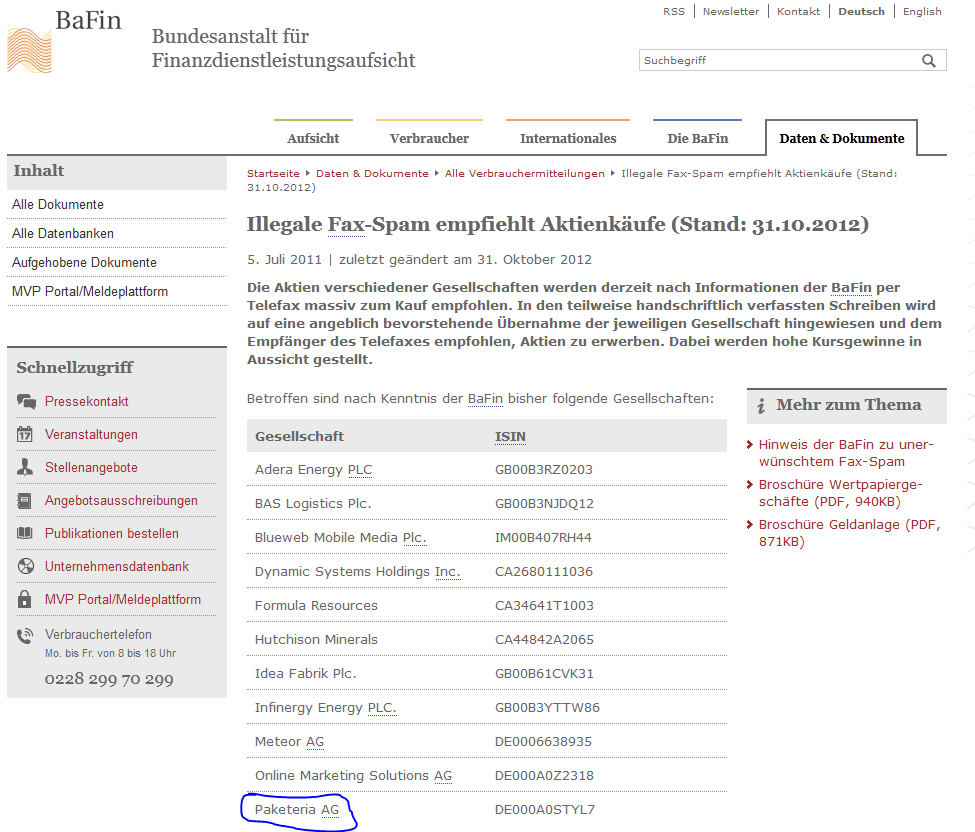Switch the site language to English
This screenshot has height=832, width=975.
(x=921, y=11)
